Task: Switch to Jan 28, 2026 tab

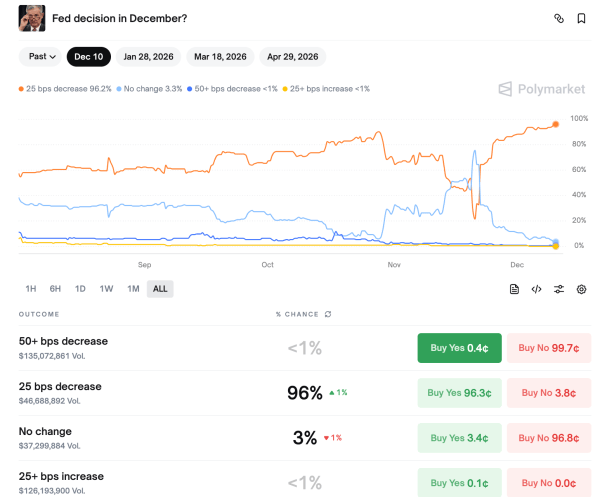Action: point(148,57)
